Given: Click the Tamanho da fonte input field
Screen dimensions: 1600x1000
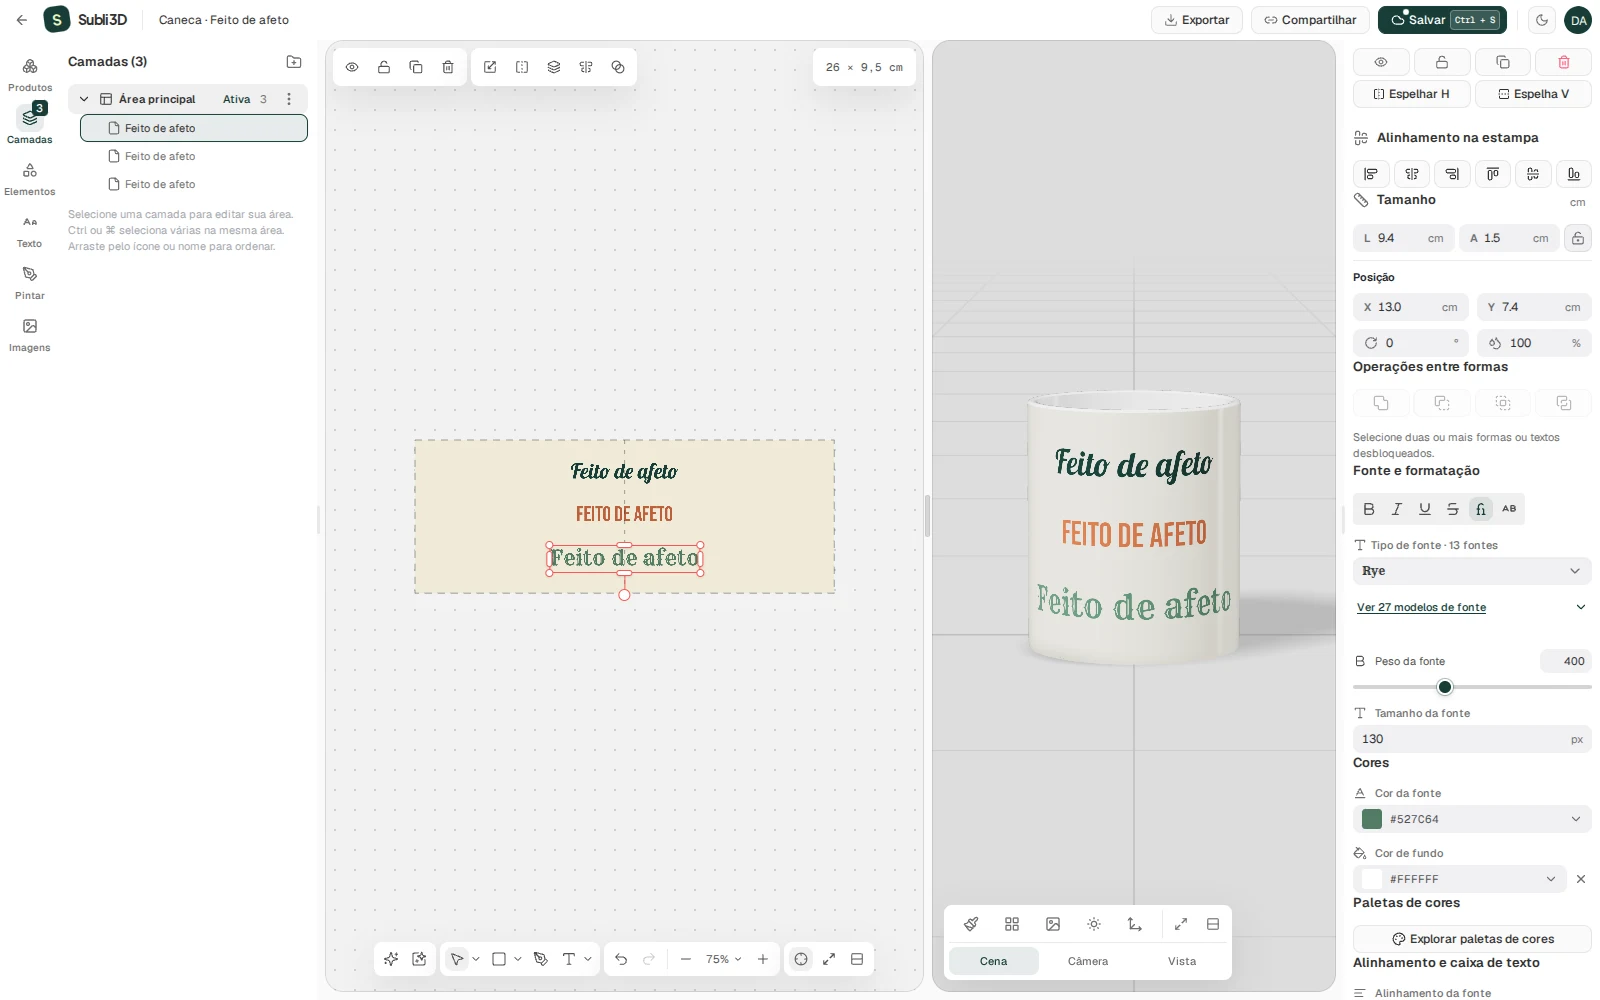Looking at the screenshot, I should [1472, 739].
